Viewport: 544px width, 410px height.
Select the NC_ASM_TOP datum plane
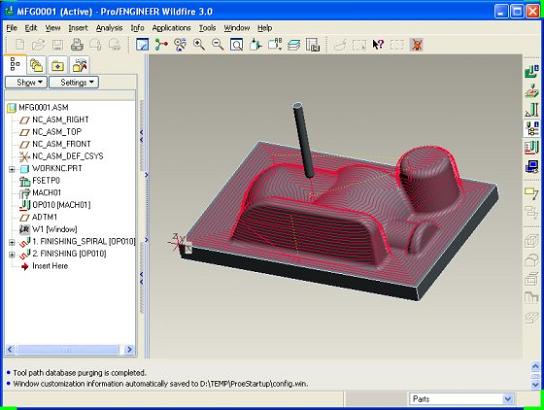[57, 132]
